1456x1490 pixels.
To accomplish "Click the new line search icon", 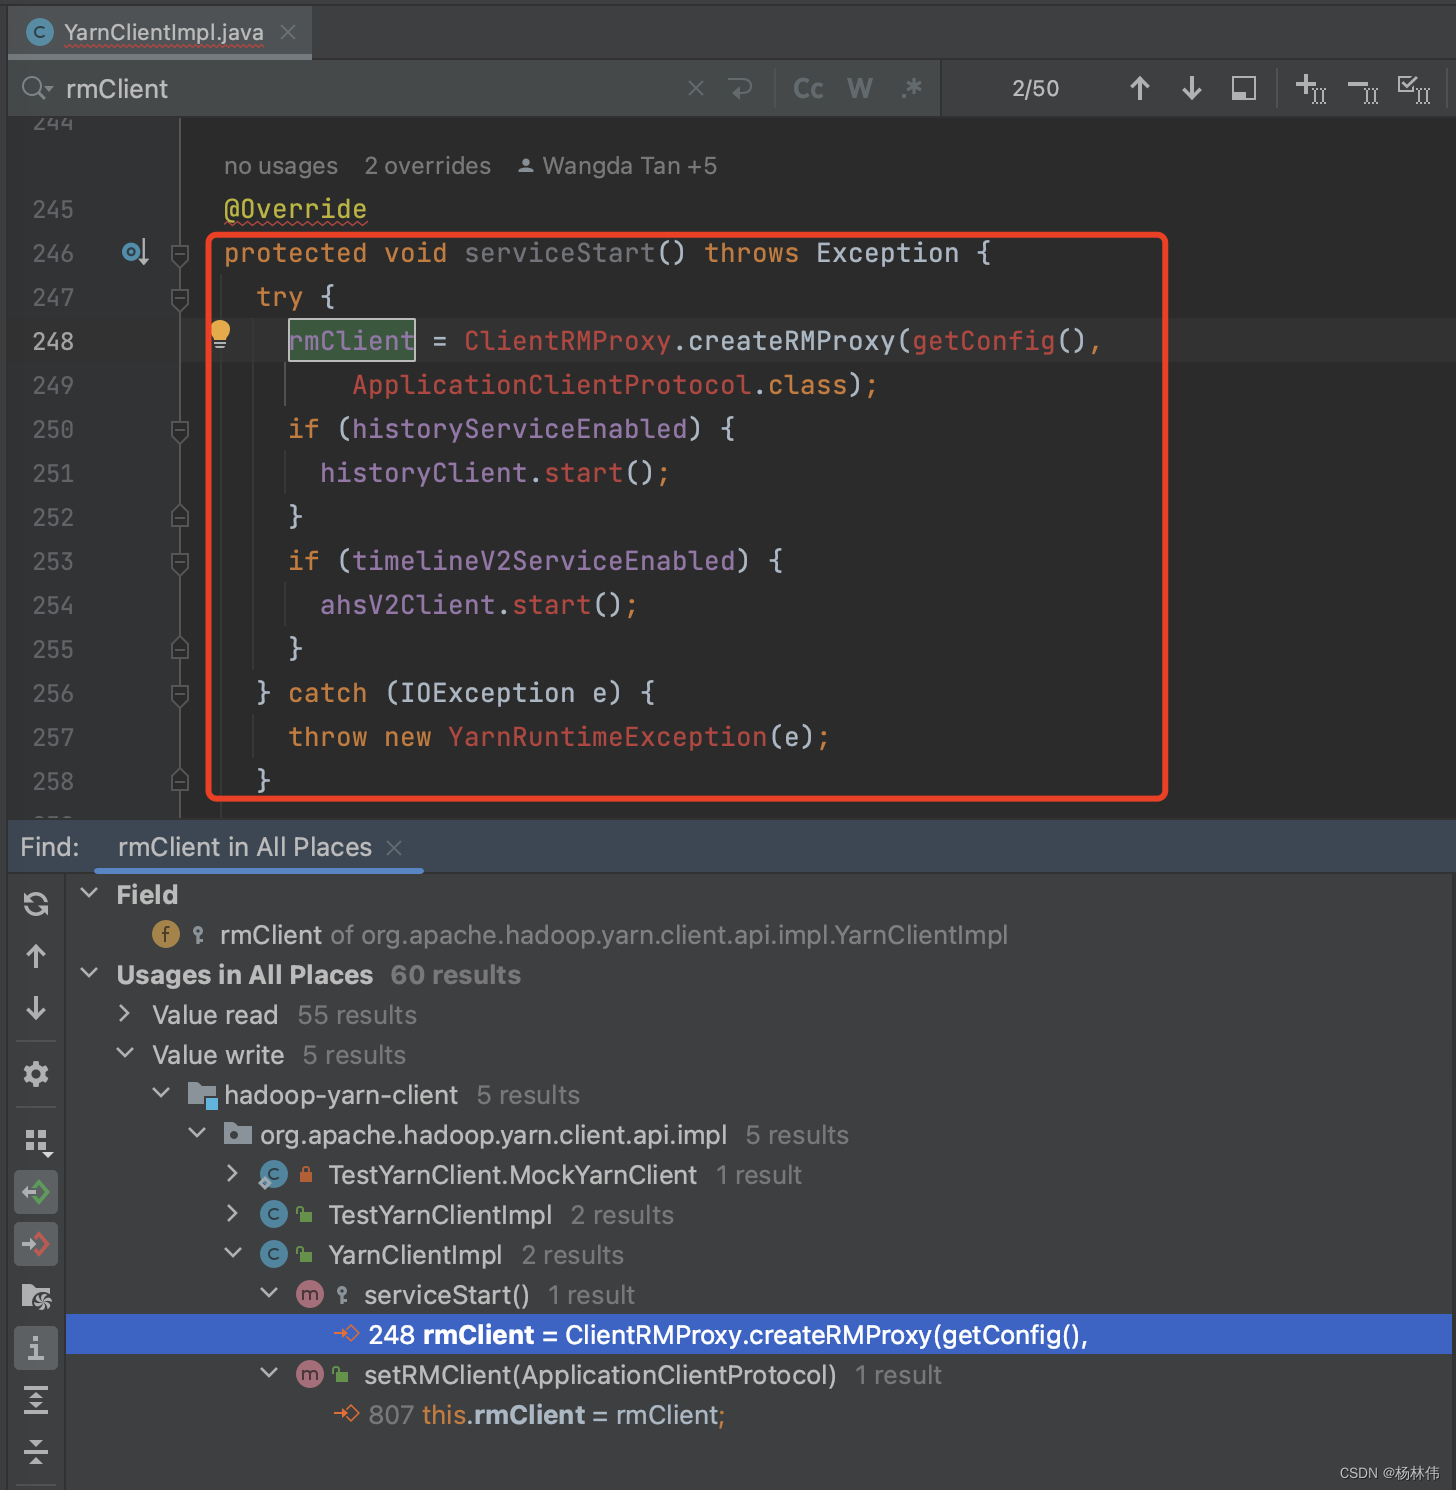I will [741, 89].
